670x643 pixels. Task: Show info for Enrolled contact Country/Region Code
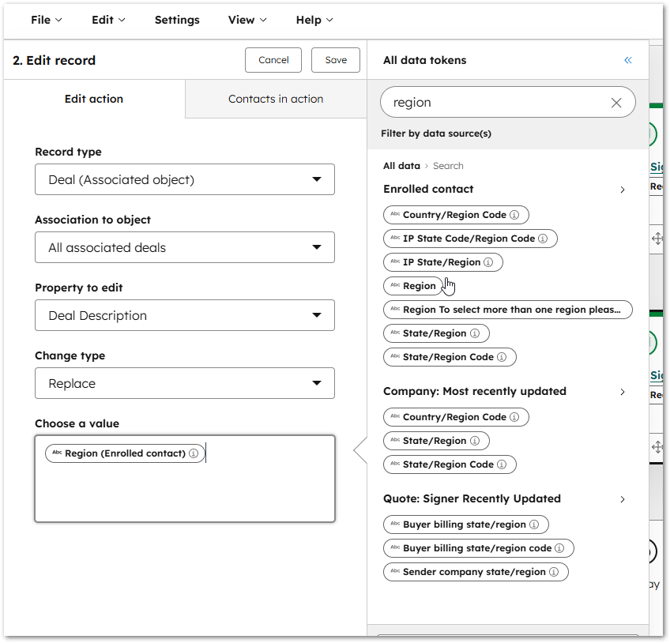coord(514,215)
